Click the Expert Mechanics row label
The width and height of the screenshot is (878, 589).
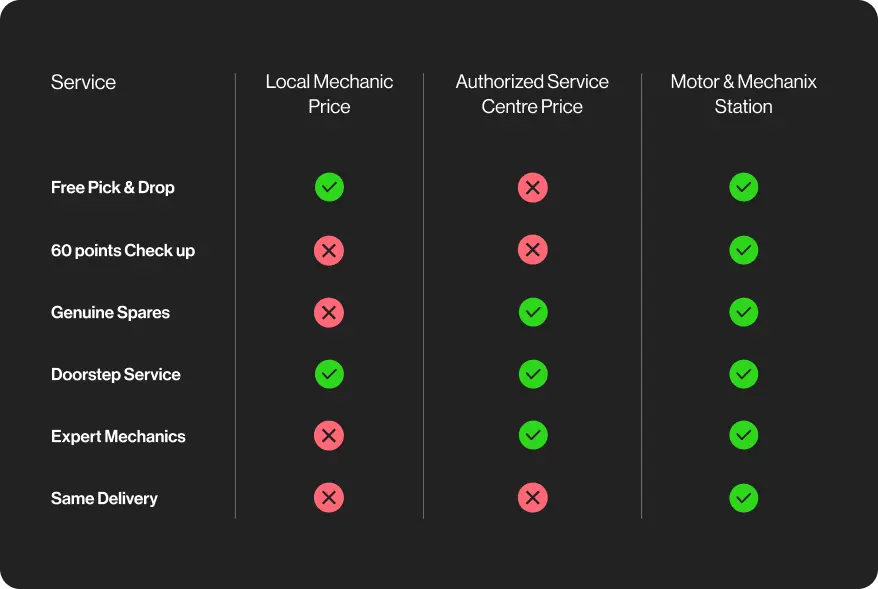click(118, 436)
